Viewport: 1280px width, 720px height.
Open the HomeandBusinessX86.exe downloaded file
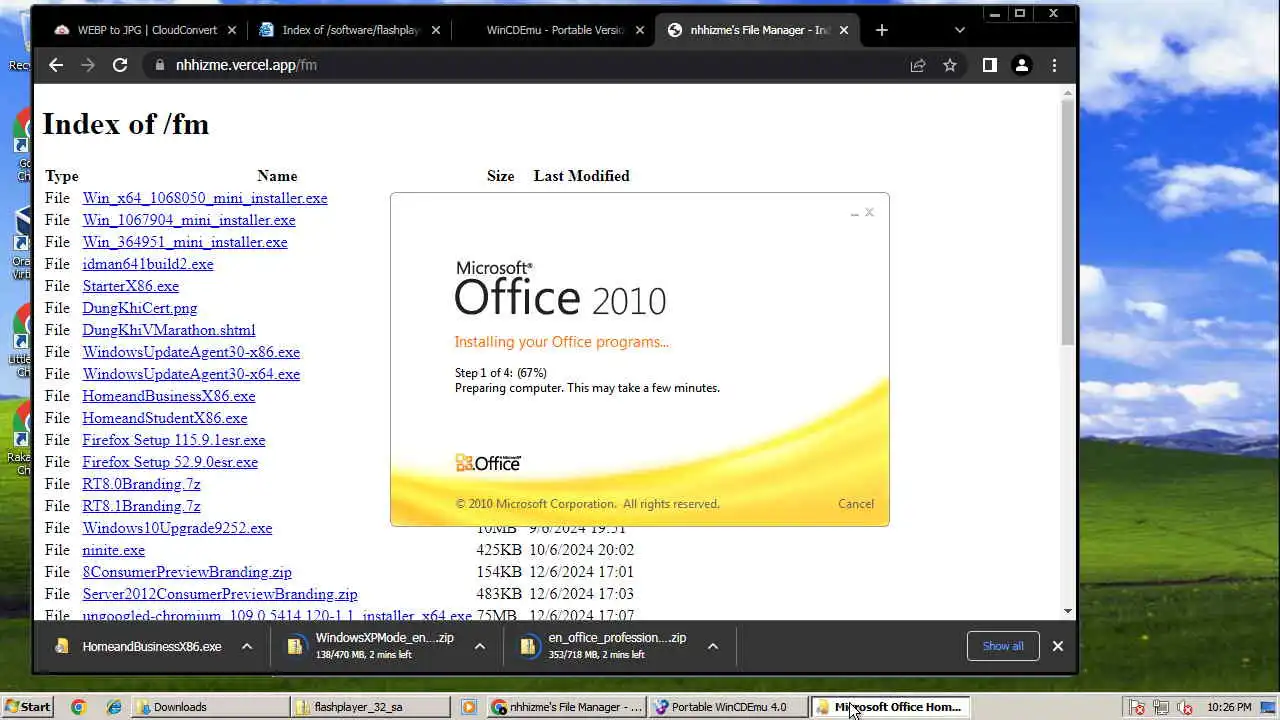click(151, 646)
